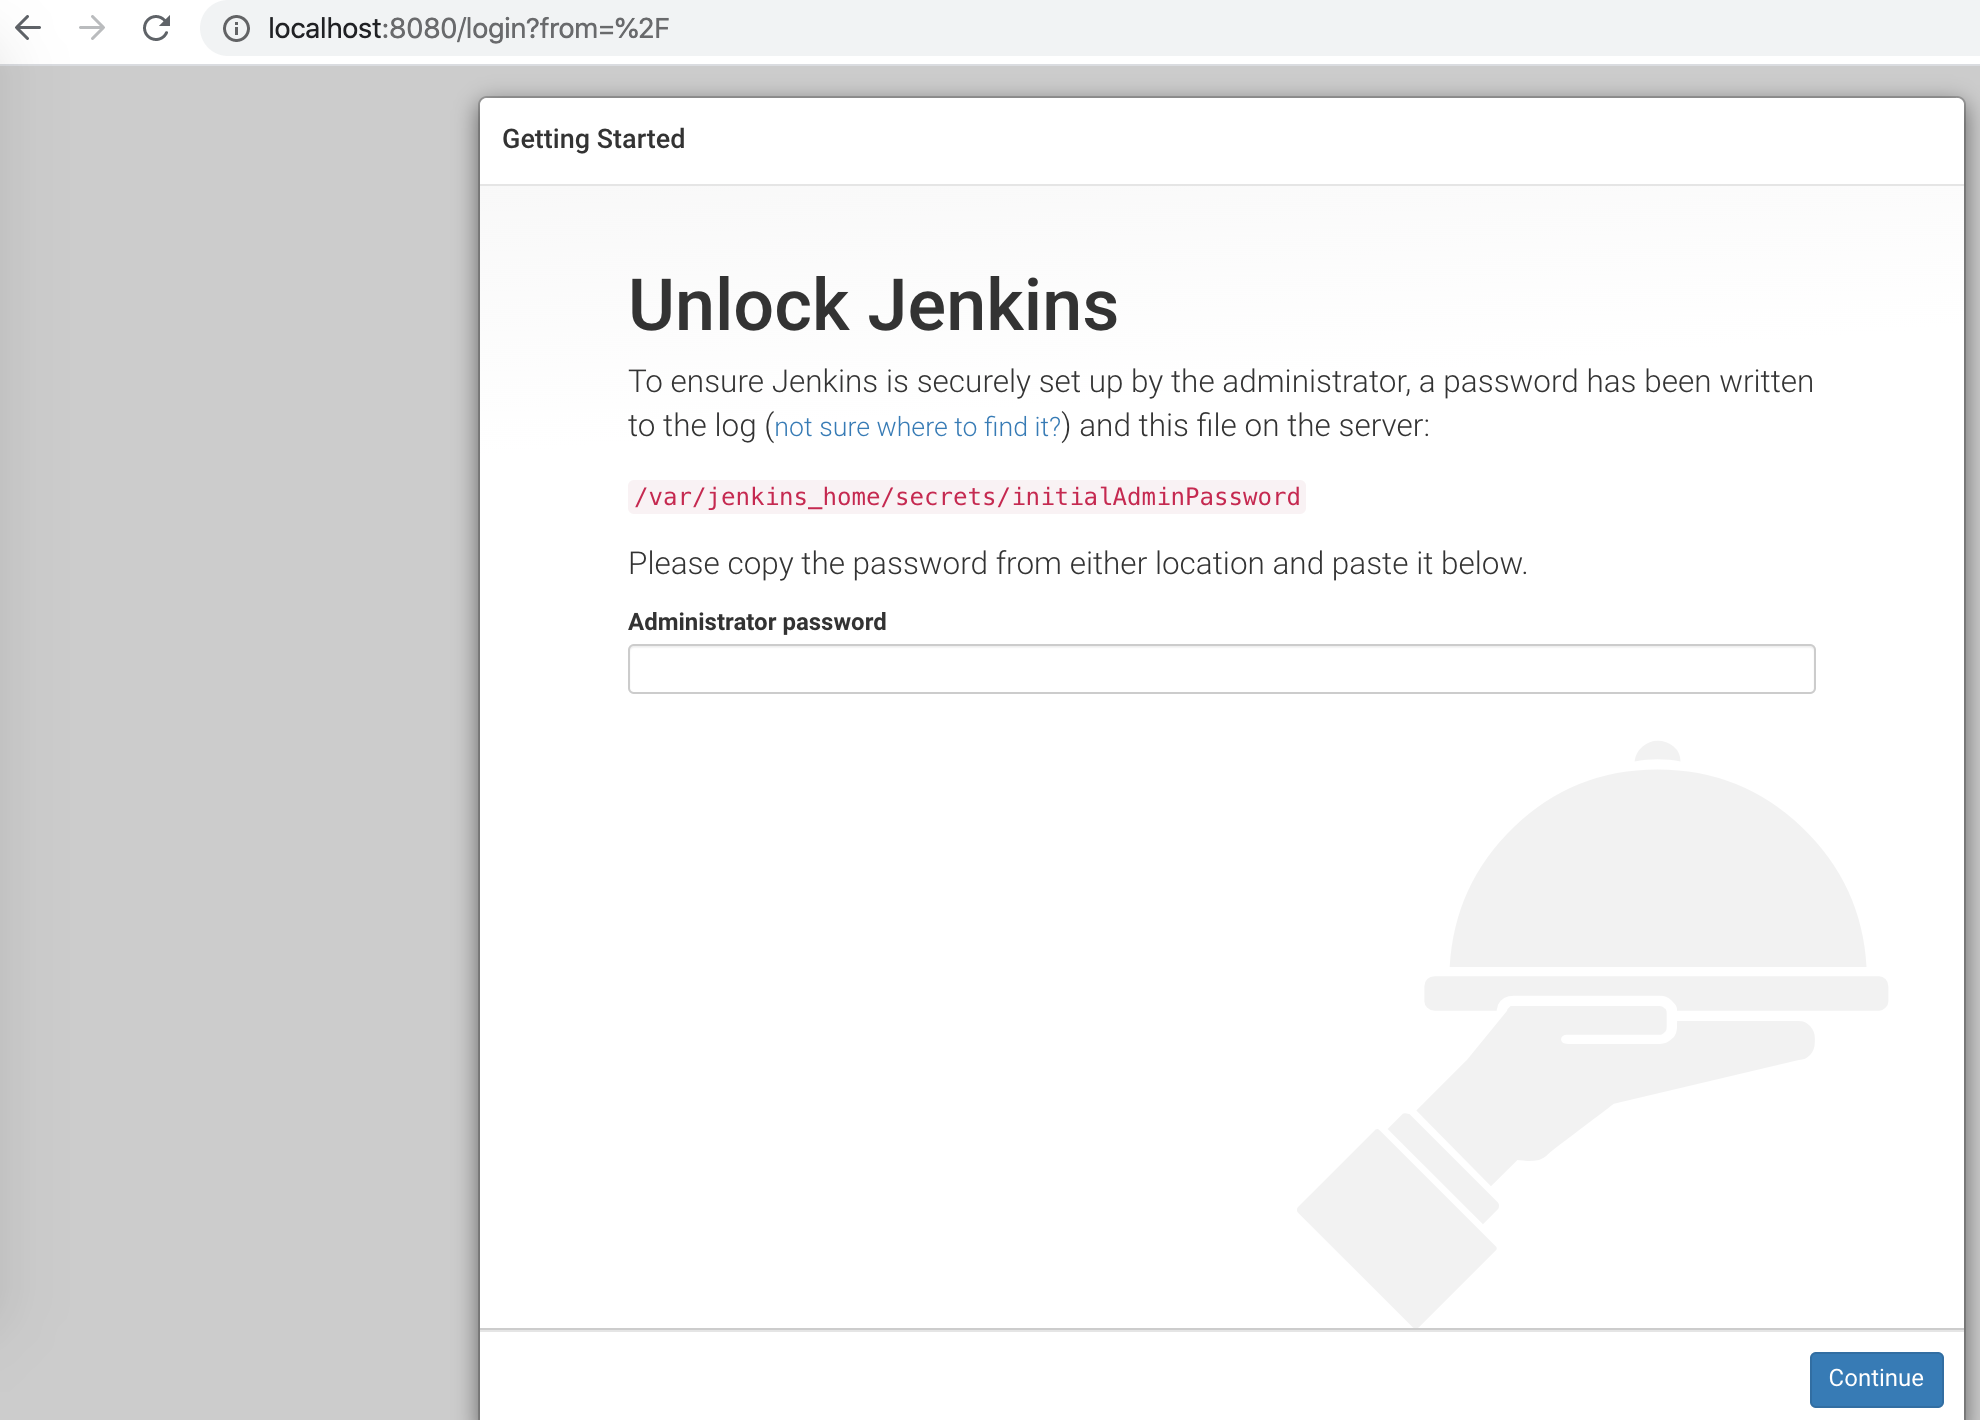Image resolution: width=1980 pixels, height=1420 pixels.
Task: Open 'not sure where to find it?' link
Action: click(x=917, y=427)
